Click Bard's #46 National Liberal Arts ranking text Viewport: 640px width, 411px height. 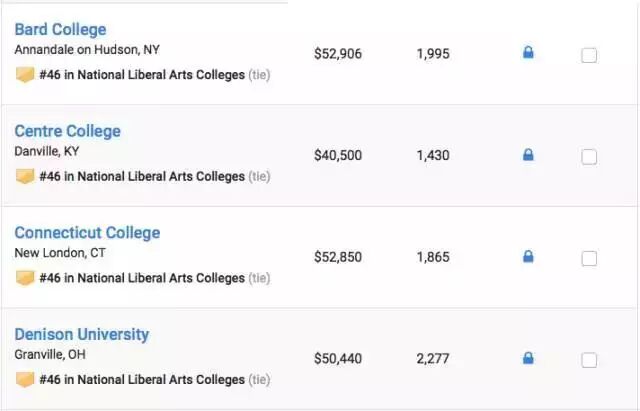pyautogui.click(x=142, y=75)
